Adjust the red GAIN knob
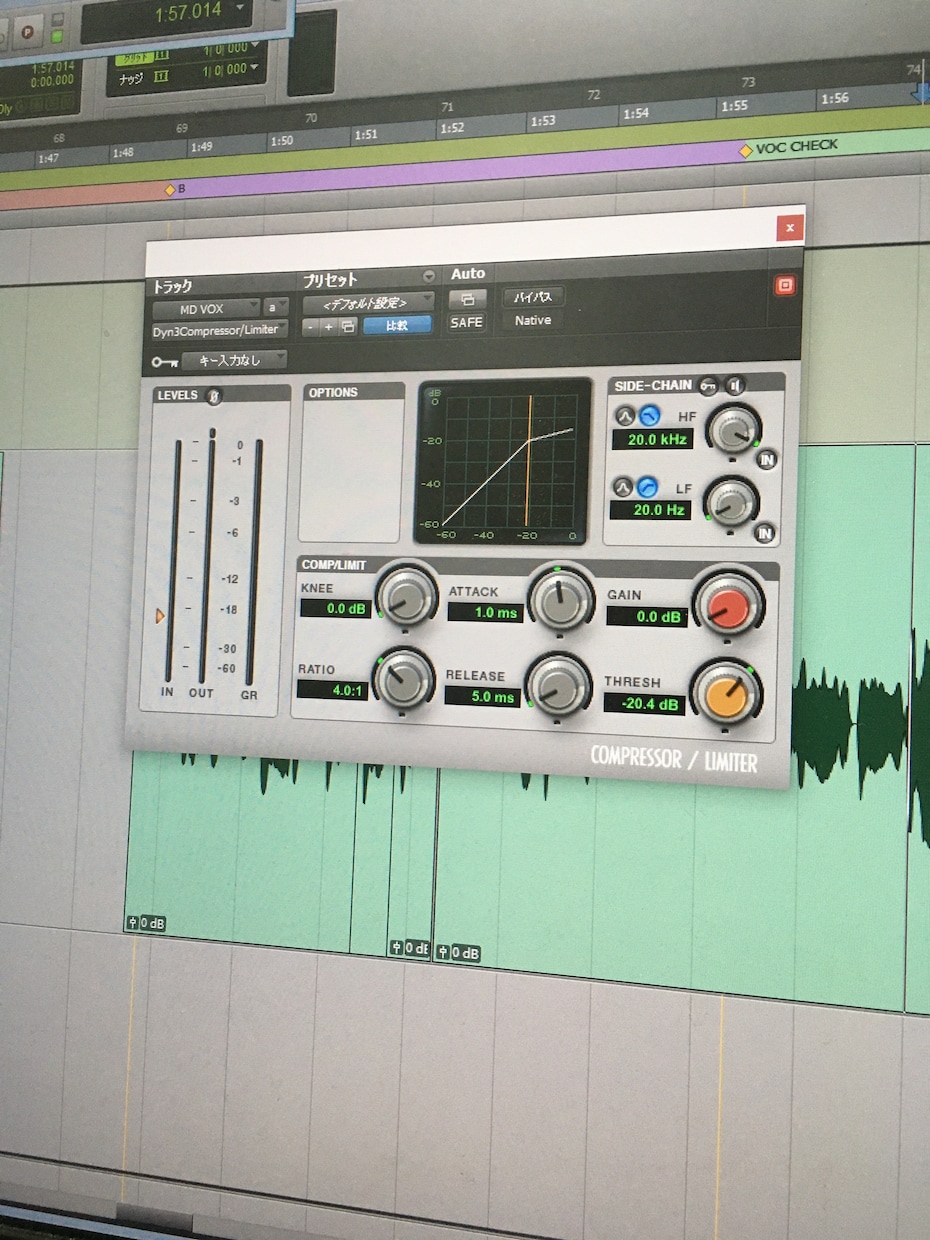 click(x=729, y=606)
